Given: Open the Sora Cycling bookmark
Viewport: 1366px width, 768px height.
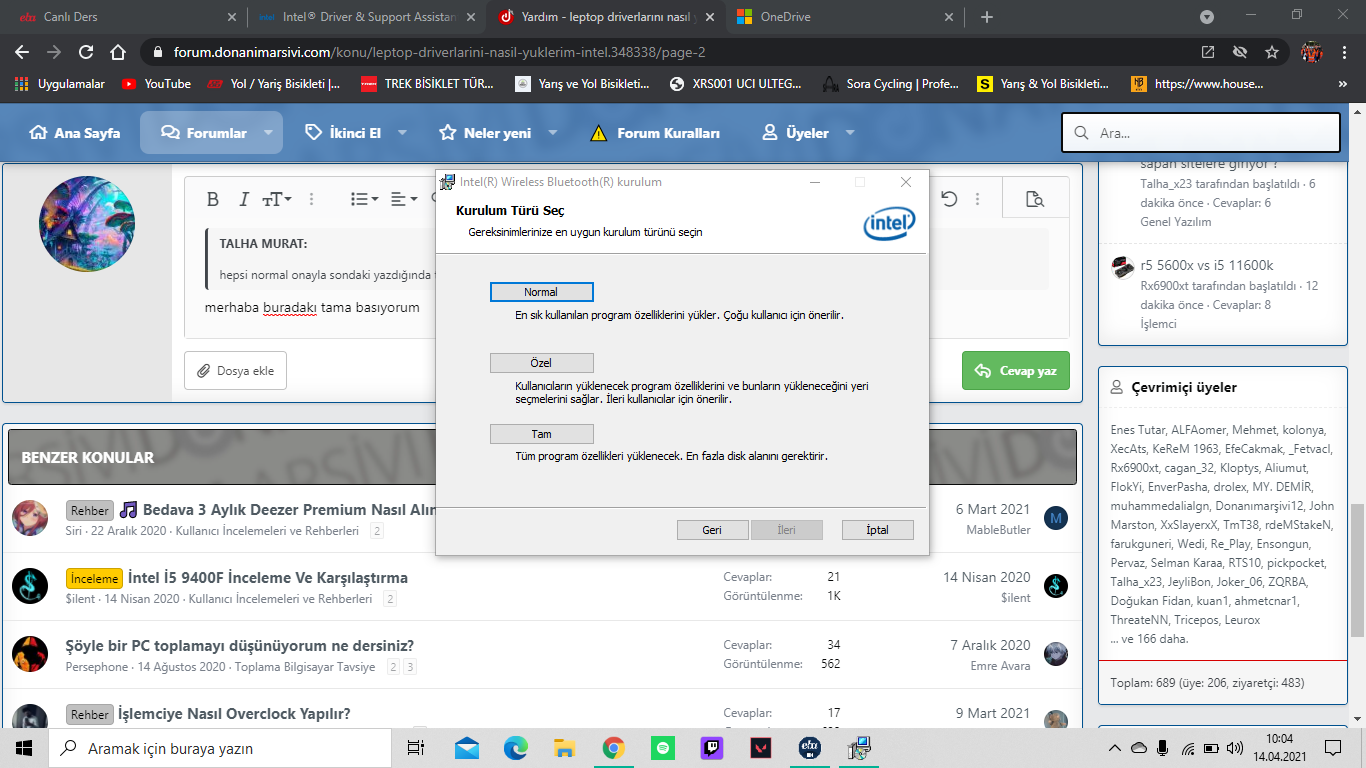Looking at the screenshot, I should 892,84.
